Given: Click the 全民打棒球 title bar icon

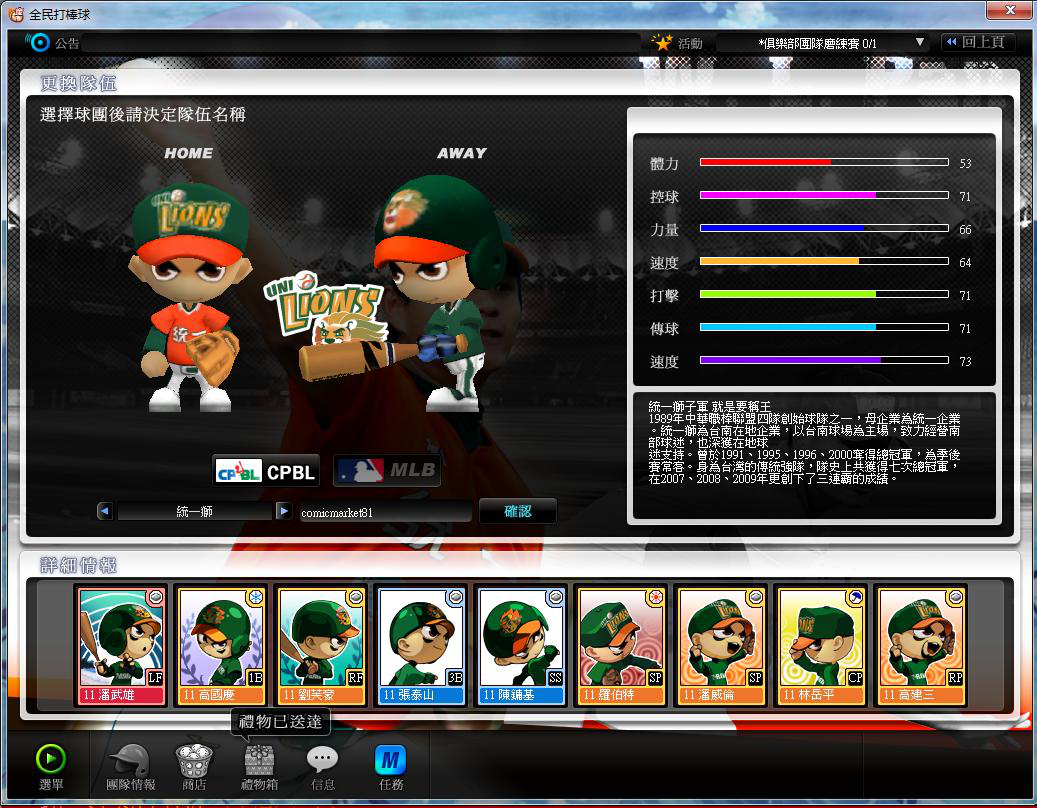Looking at the screenshot, I should pyautogui.click(x=15, y=14).
